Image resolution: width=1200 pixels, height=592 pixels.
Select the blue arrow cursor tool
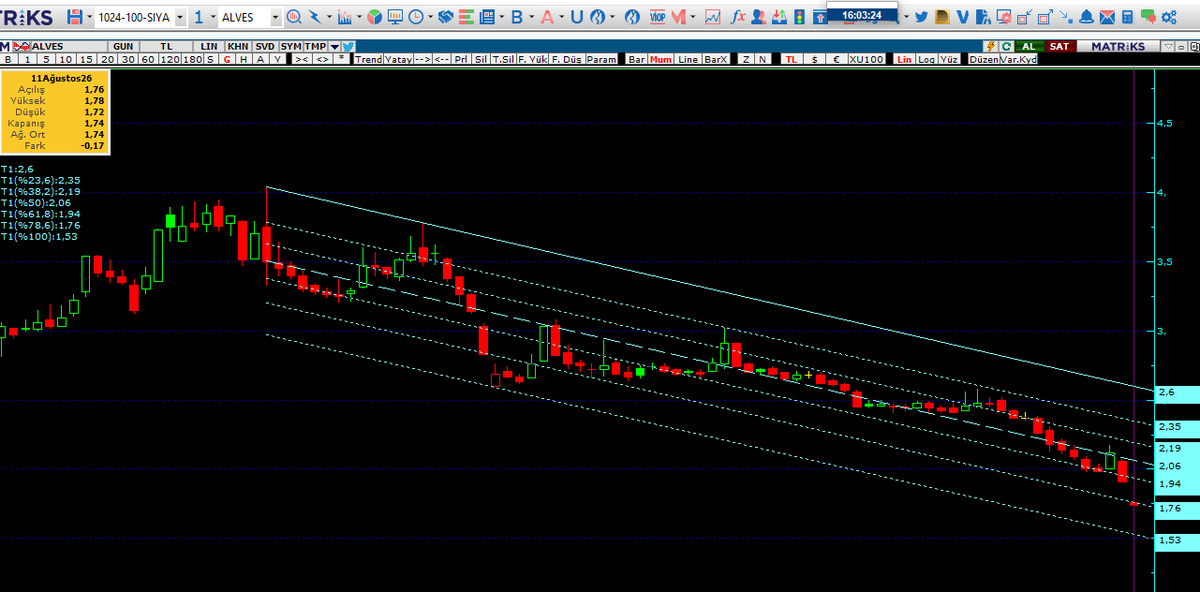pos(315,17)
